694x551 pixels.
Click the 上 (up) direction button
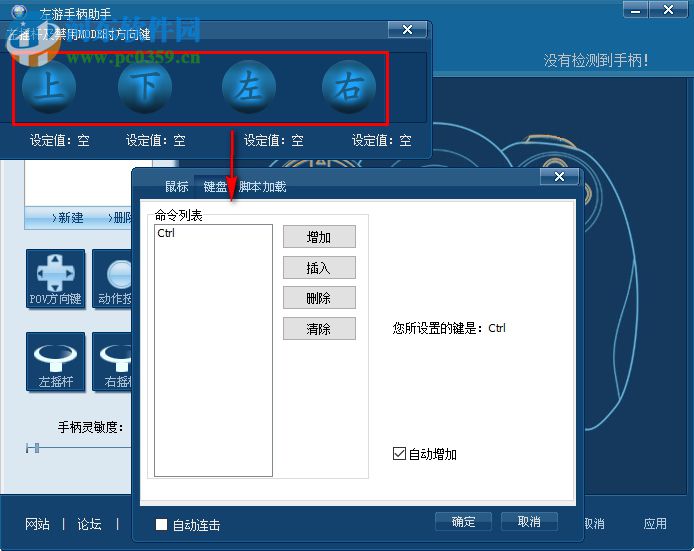(48, 88)
